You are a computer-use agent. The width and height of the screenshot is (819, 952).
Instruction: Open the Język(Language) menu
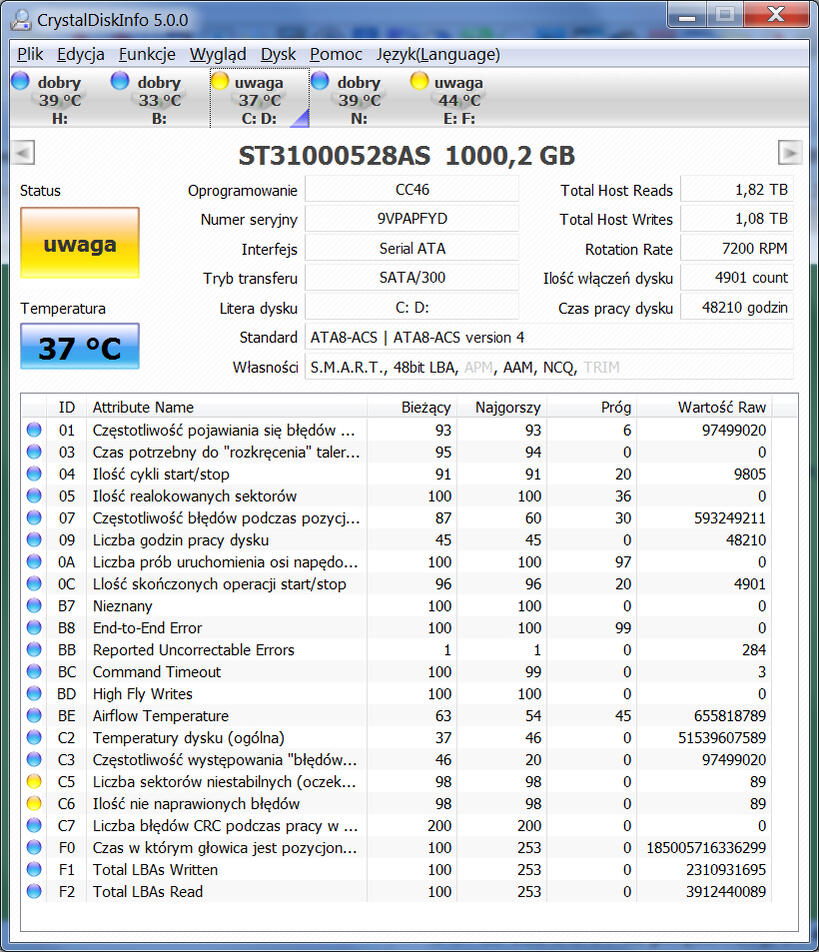click(438, 55)
